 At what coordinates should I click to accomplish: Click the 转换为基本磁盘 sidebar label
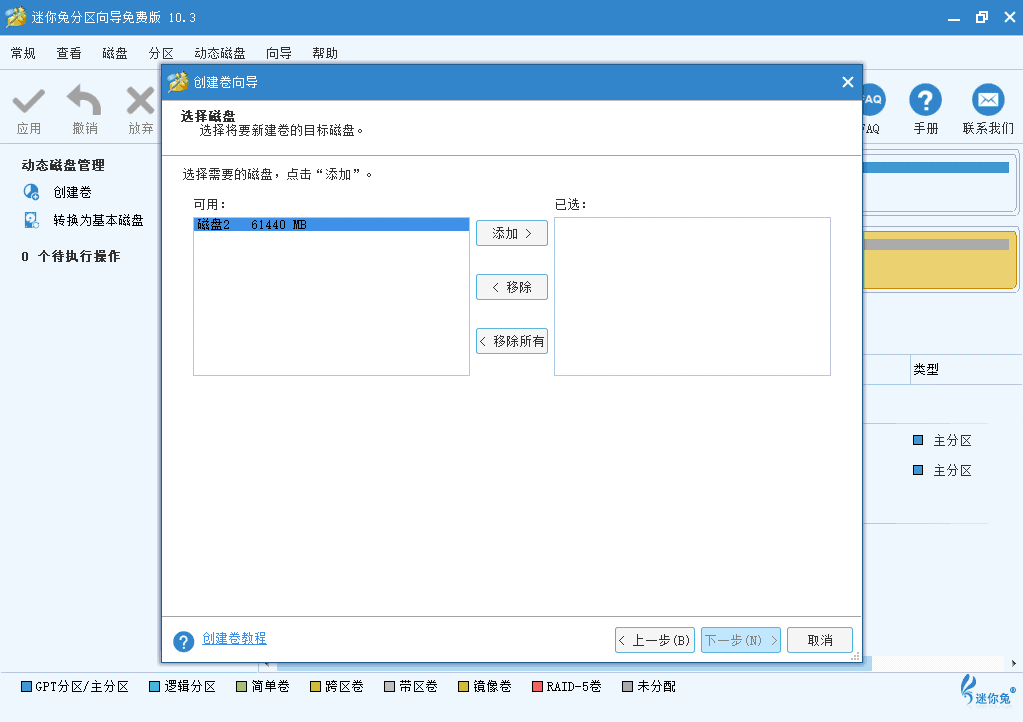click(x=99, y=220)
